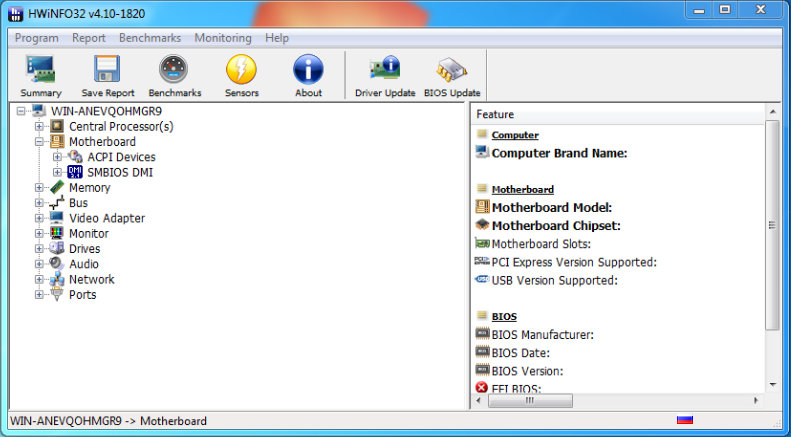Click the Drives disc icon
This screenshot has height=437, width=791.
[57, 248]
